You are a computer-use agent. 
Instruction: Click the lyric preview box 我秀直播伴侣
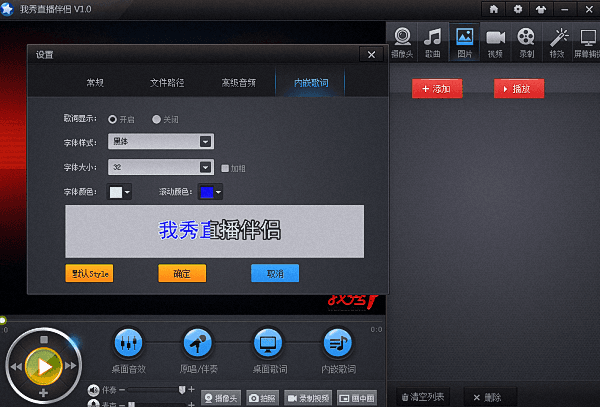(x=214, y=231)
